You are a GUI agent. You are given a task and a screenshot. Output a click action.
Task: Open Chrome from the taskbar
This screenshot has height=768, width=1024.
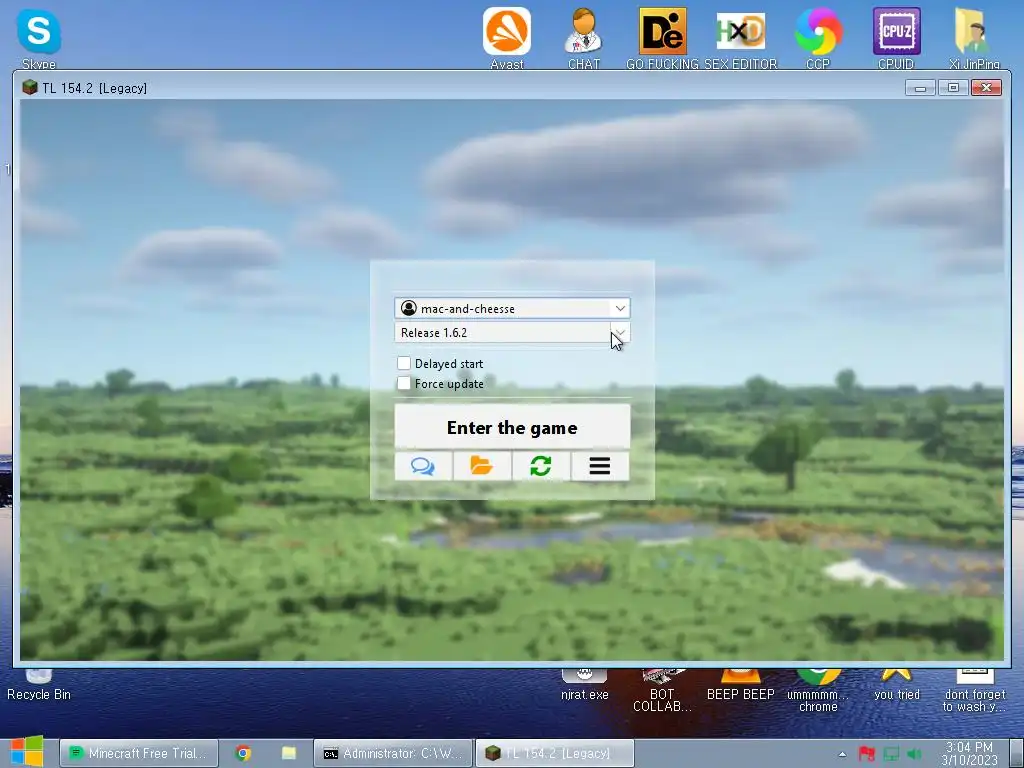point(243,753)
